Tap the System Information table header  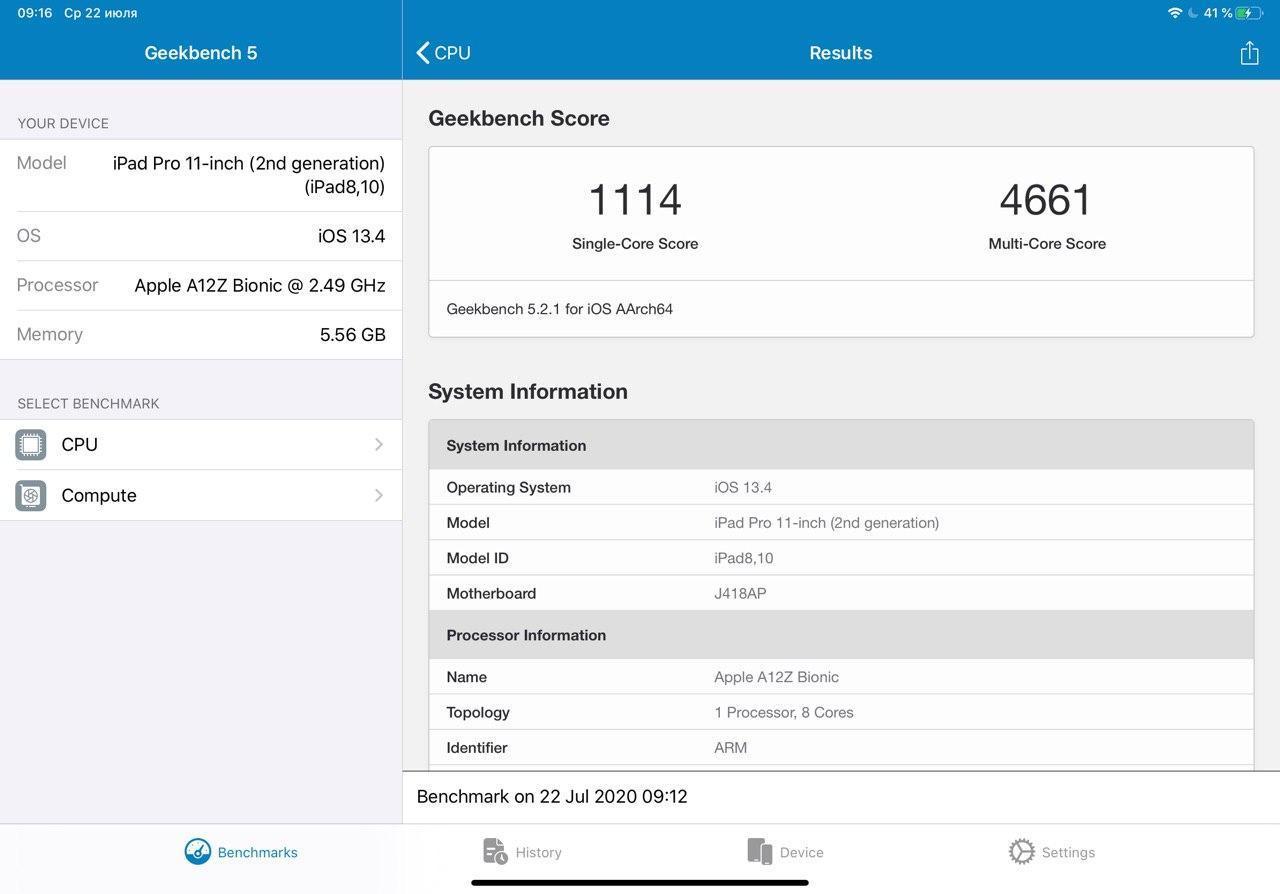pos(841,445)
